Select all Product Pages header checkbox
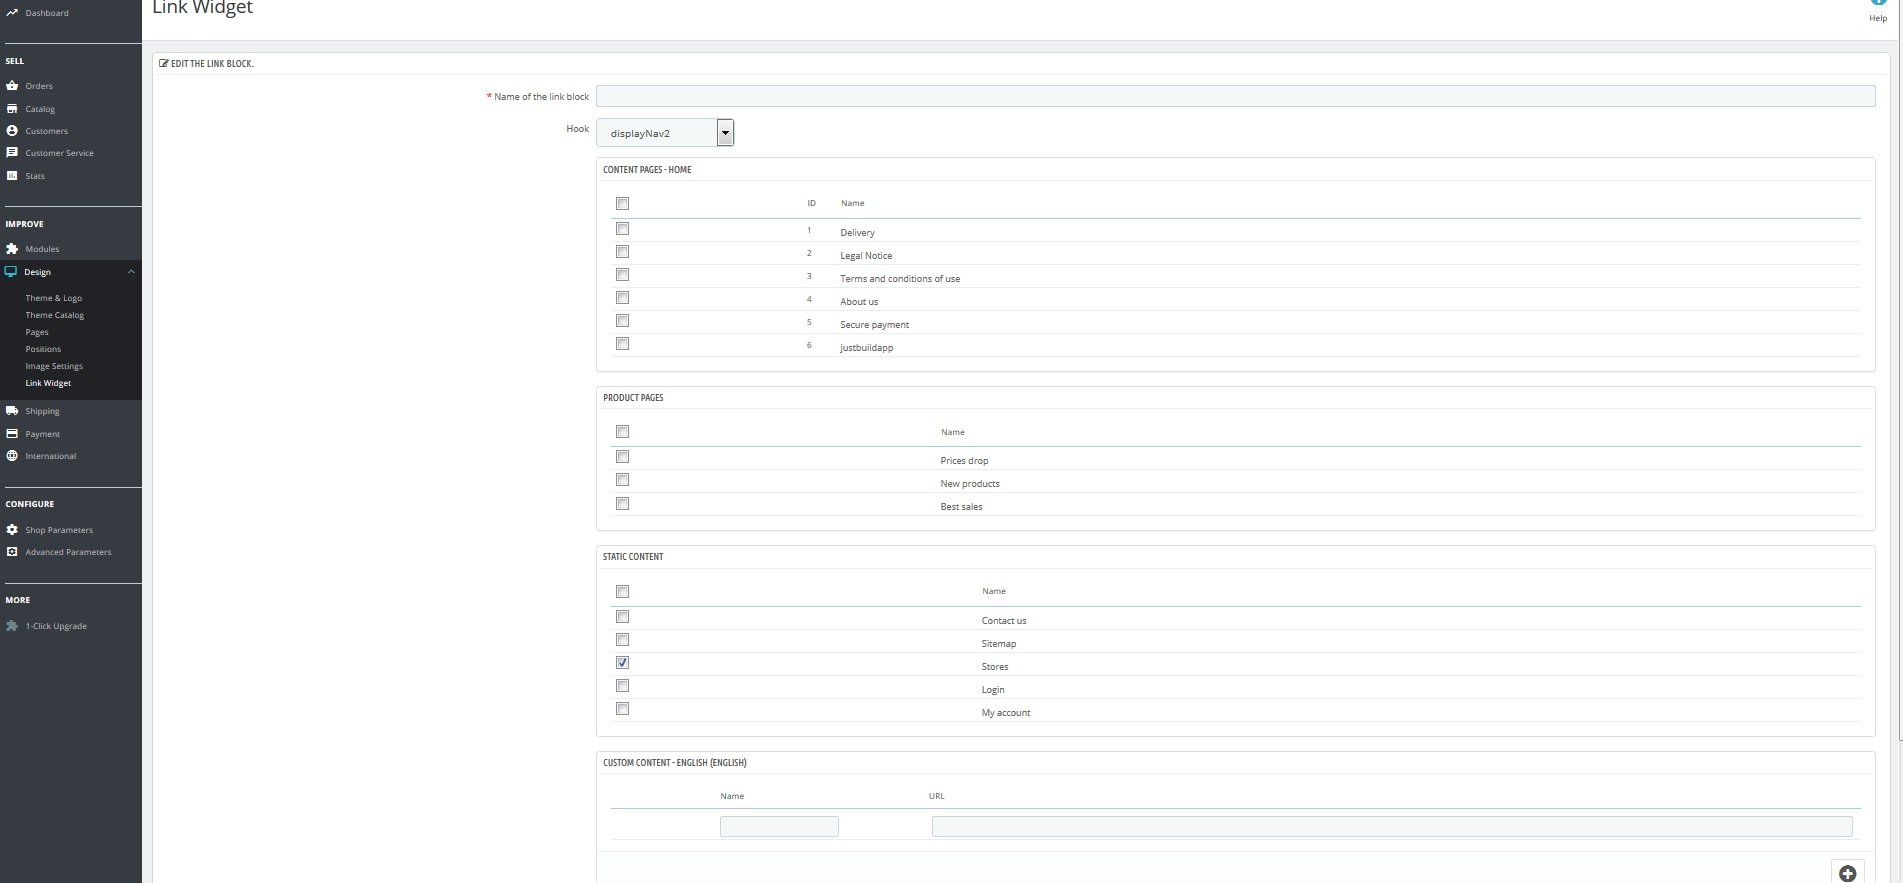This screenshot has height=883, width=1903. coord(622,432)
